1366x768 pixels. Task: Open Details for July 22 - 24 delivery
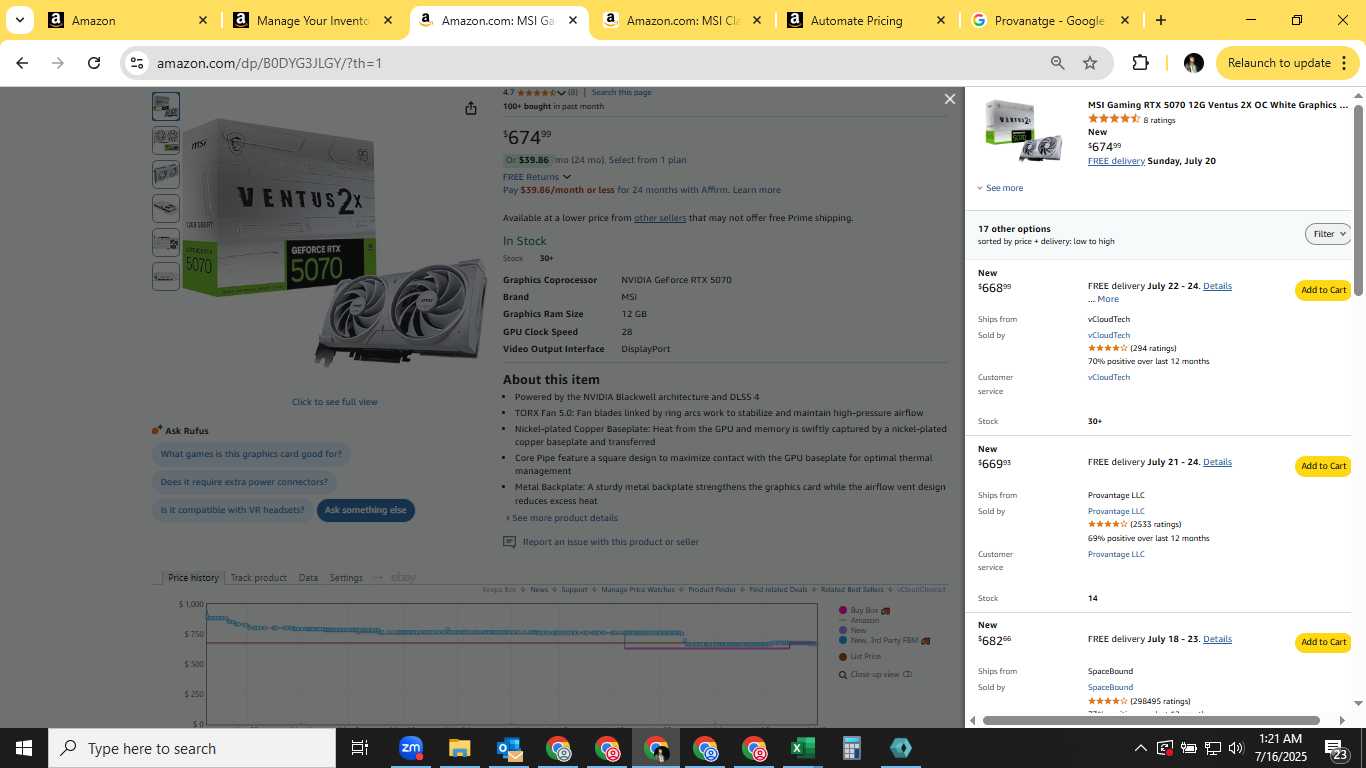1217,286
